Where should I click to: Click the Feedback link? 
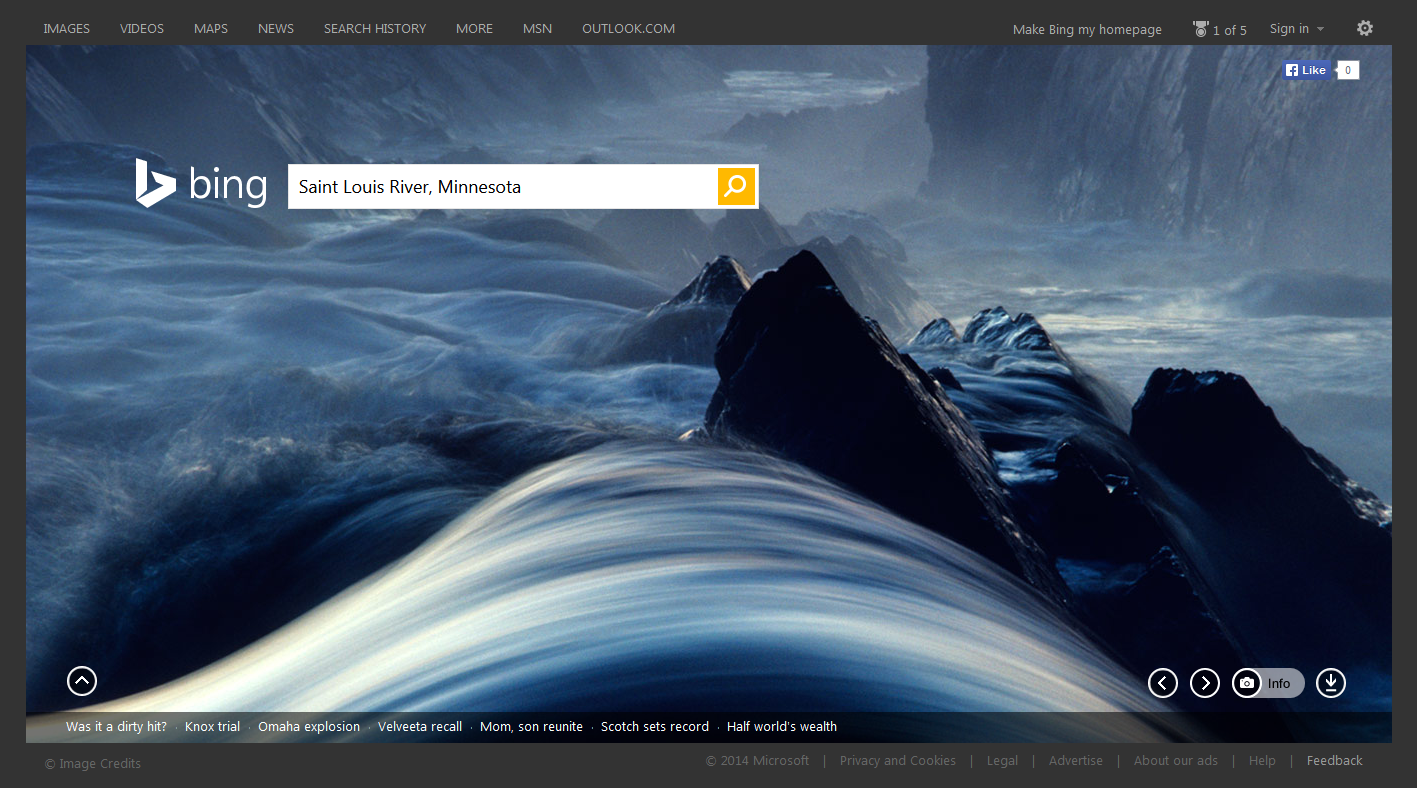1335,761
